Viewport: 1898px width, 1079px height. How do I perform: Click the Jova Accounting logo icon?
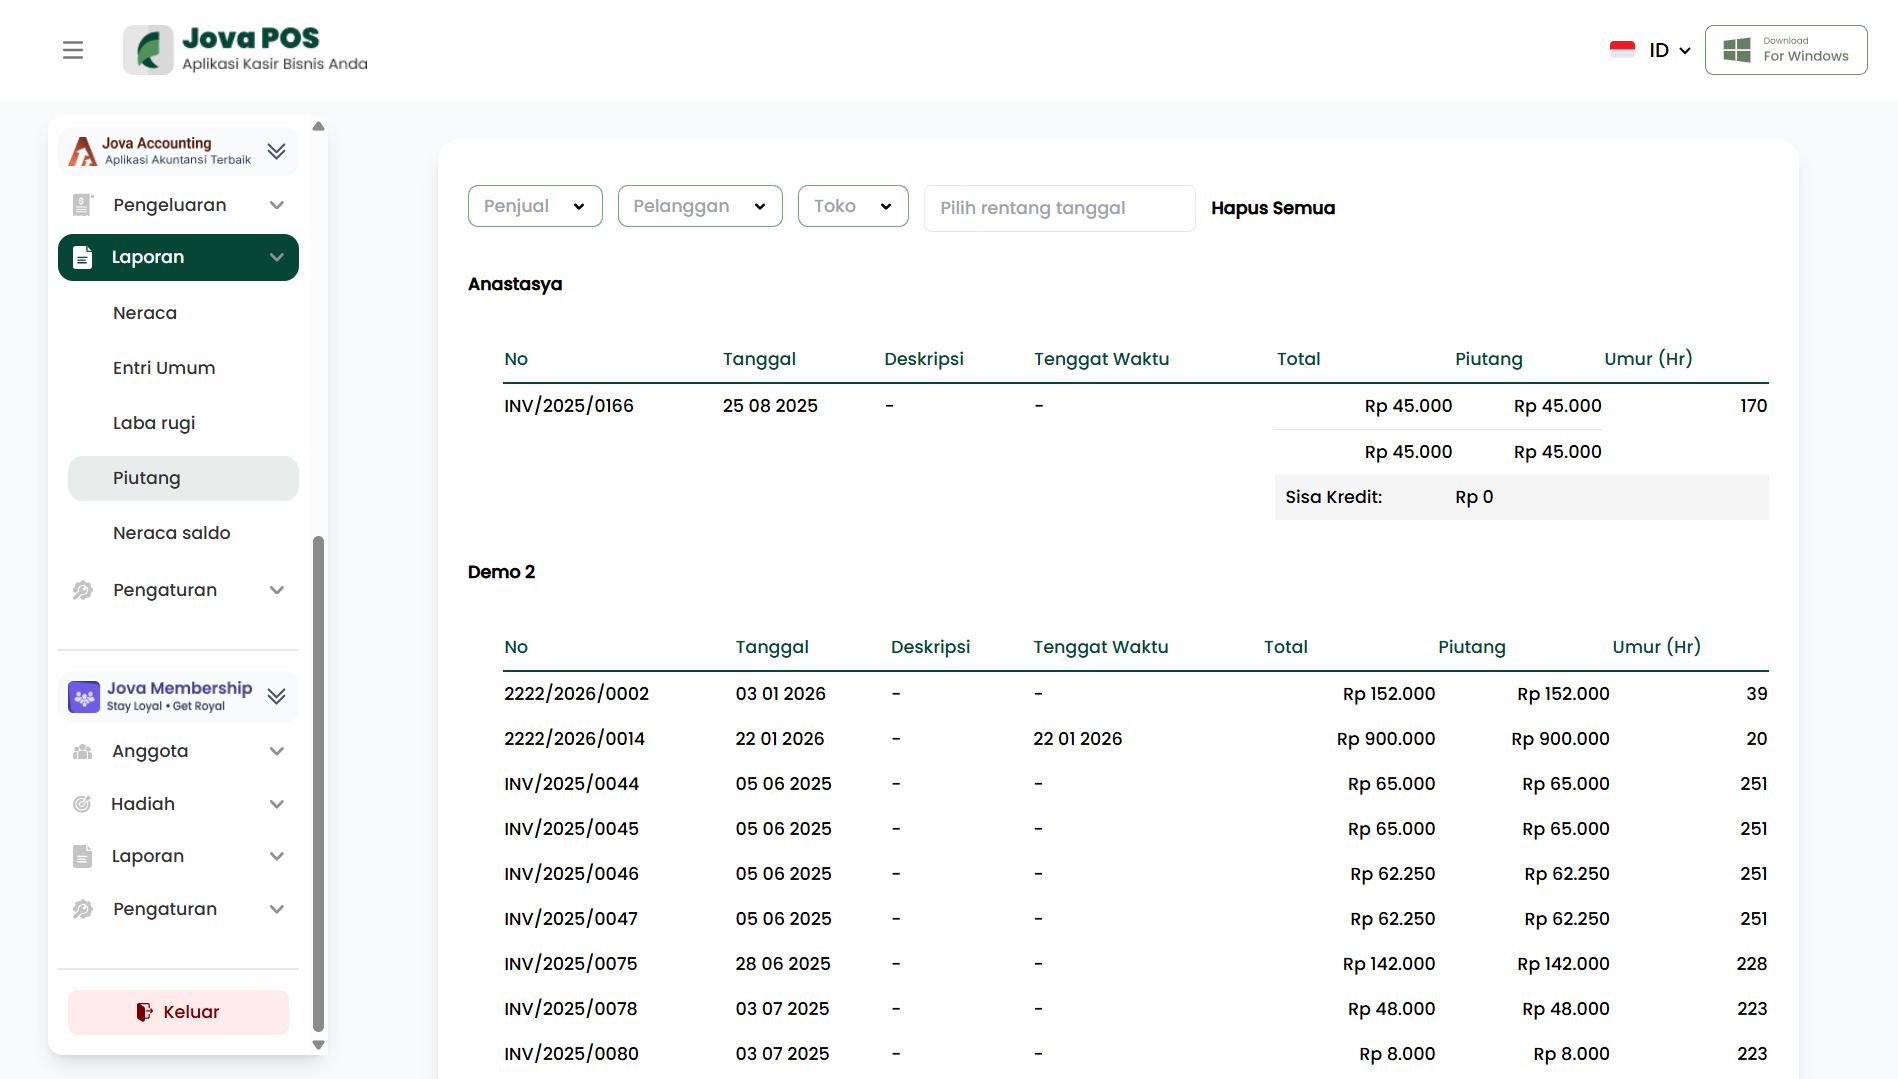(x=83, y=151)
